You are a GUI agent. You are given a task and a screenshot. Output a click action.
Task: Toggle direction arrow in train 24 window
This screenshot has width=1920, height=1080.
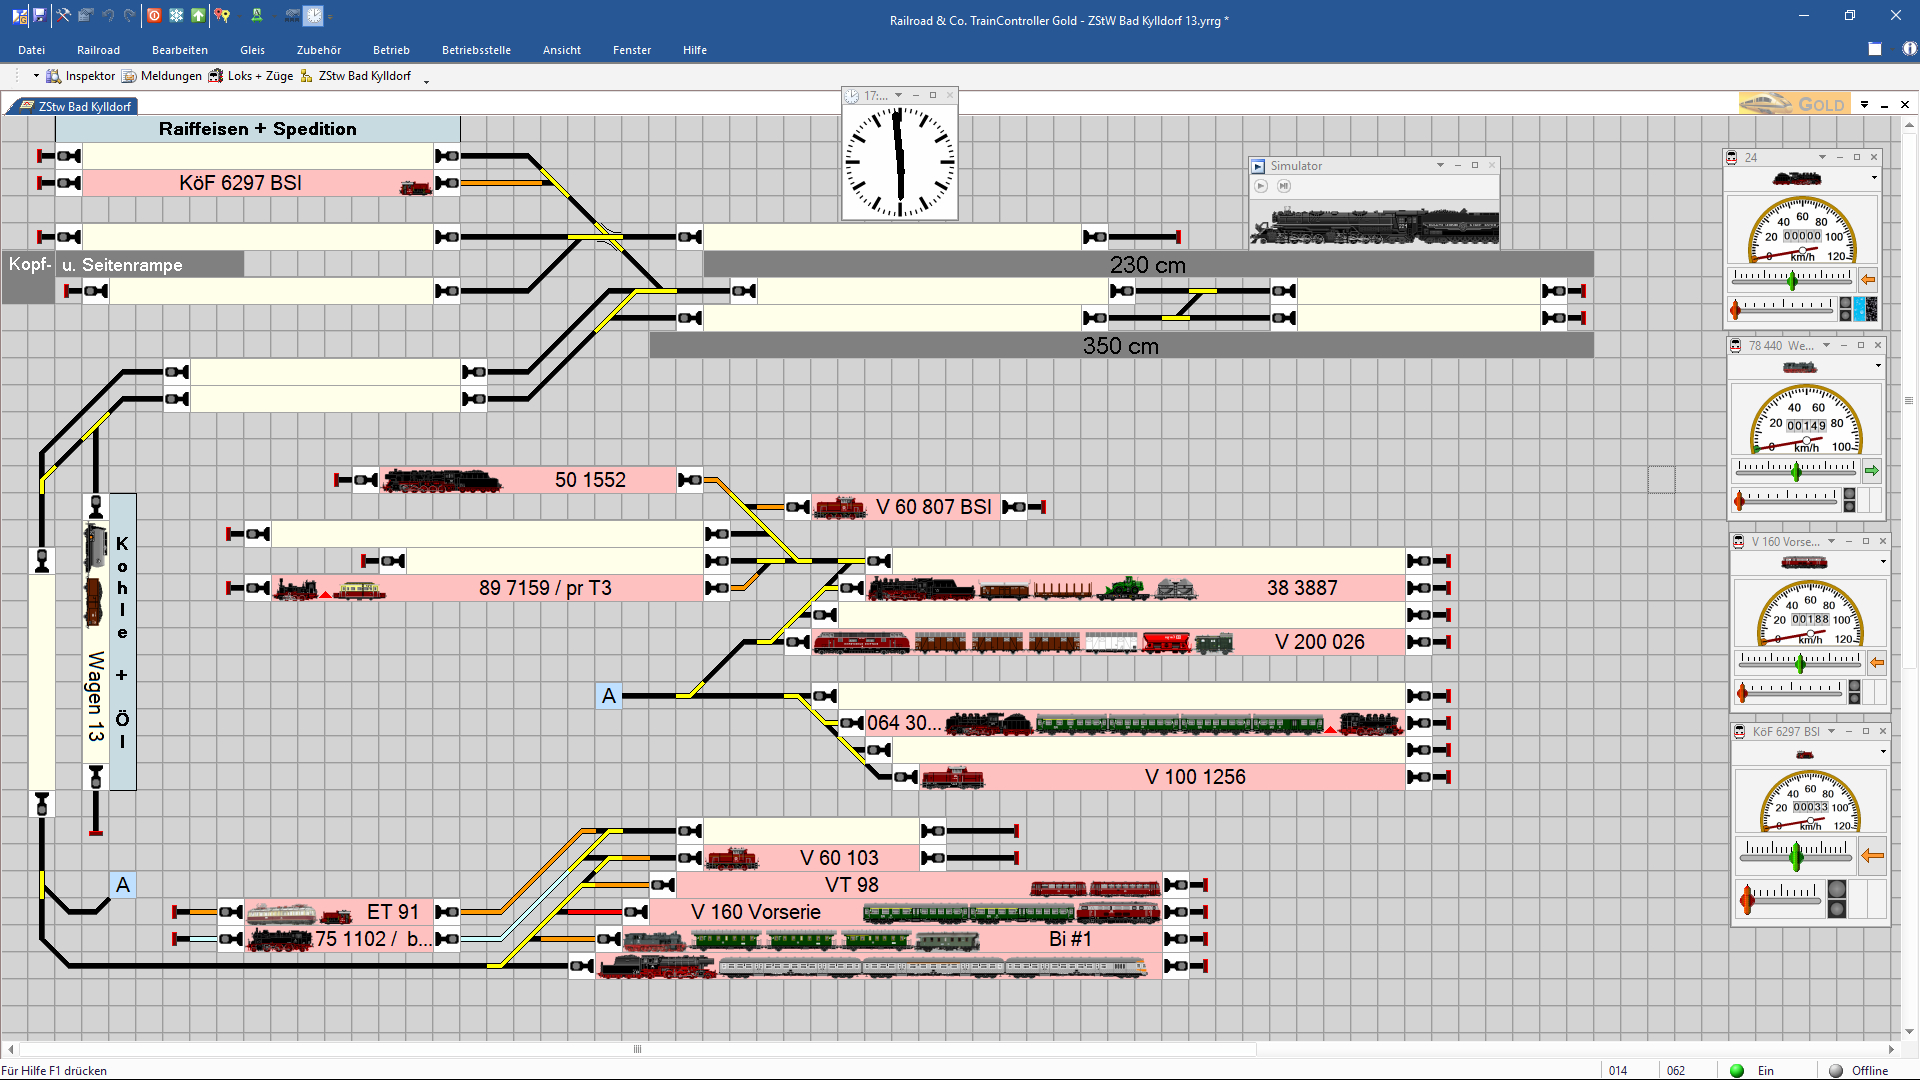click(x=1867, y=280)
